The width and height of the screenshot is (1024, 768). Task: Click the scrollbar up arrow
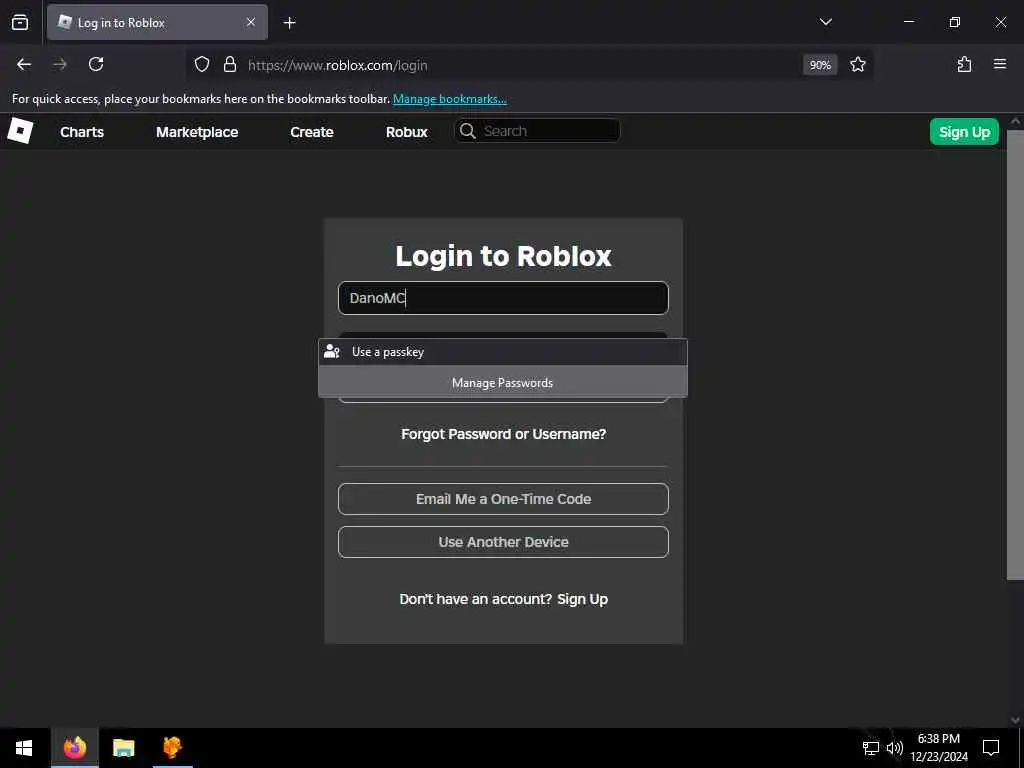pyautogui.click(x=1015, y=122)
